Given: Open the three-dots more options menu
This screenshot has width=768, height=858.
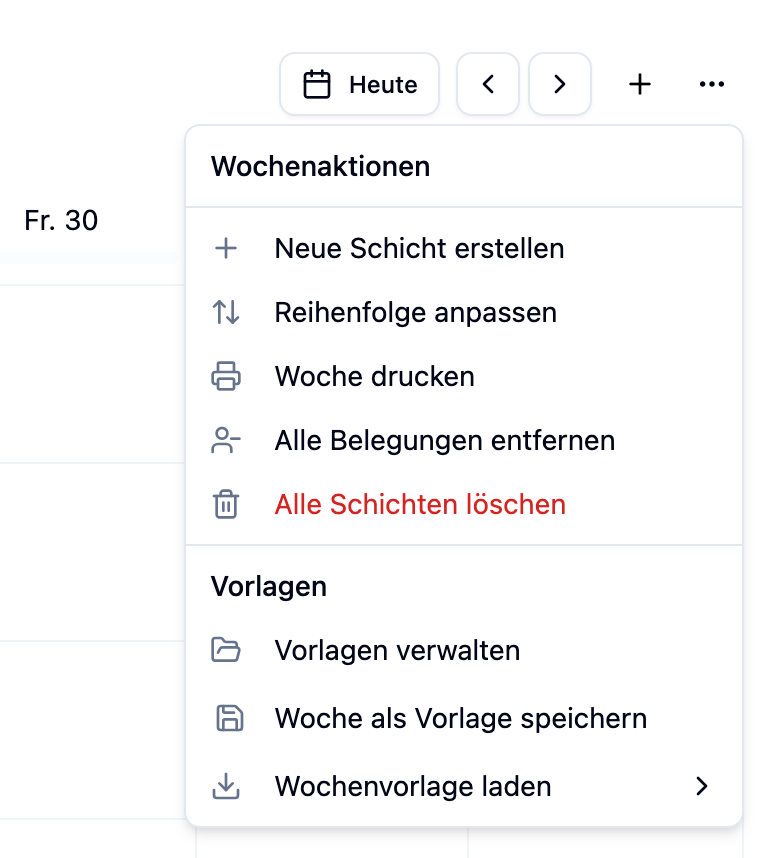Looking at the screenshot, I should click(711, 85).
